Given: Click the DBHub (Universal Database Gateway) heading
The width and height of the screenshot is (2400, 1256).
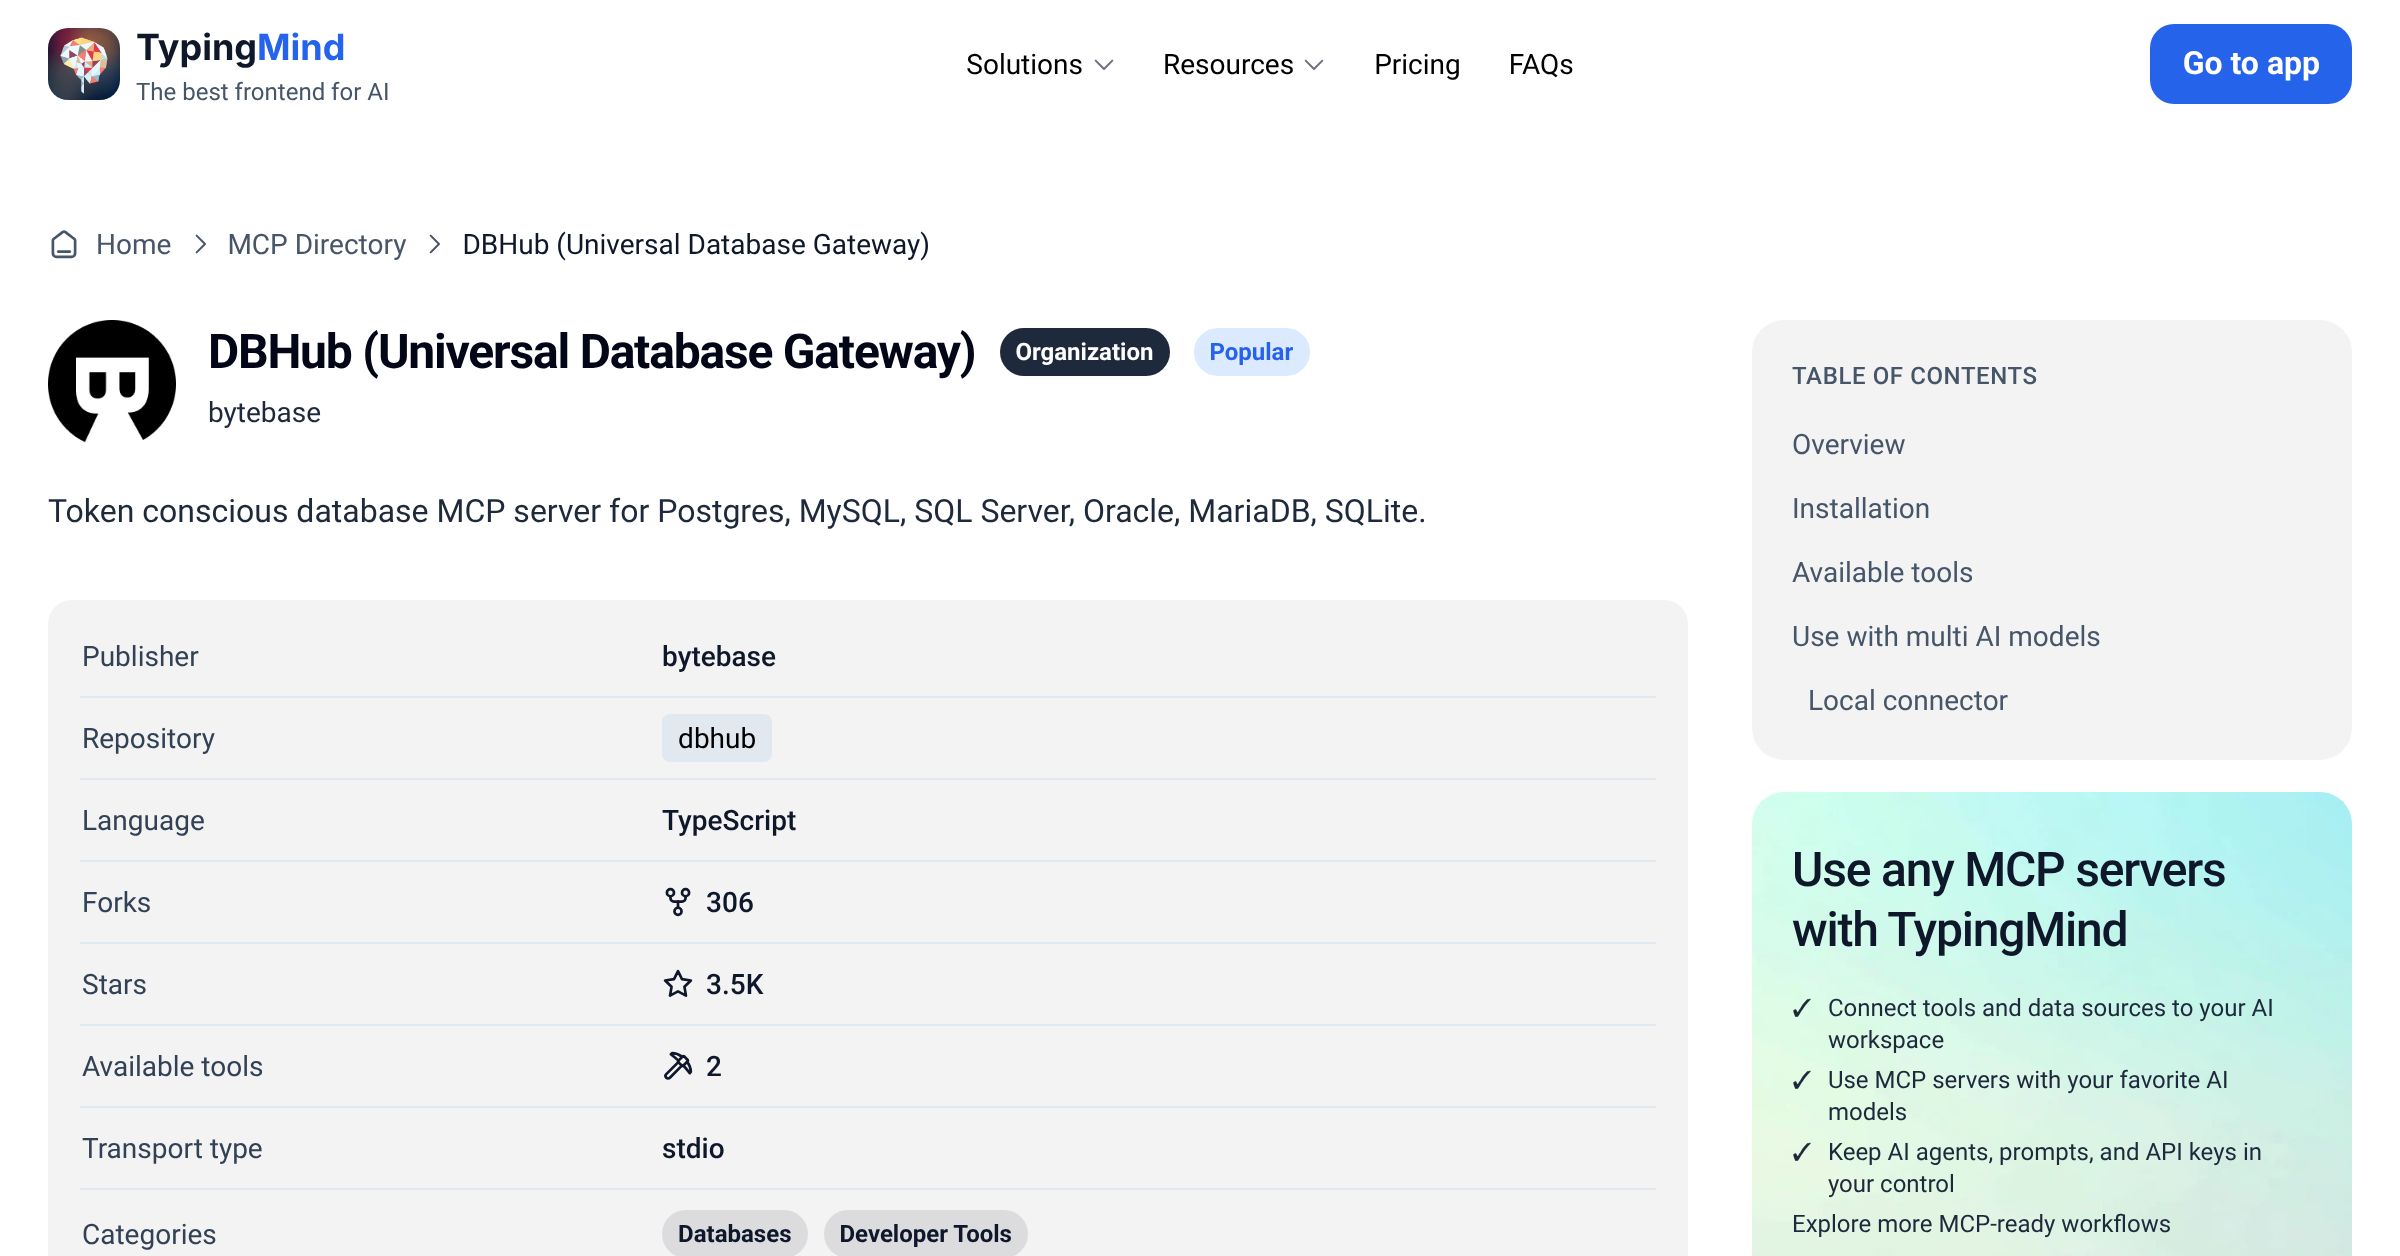Looking at the screenshot, I should 591,352.
